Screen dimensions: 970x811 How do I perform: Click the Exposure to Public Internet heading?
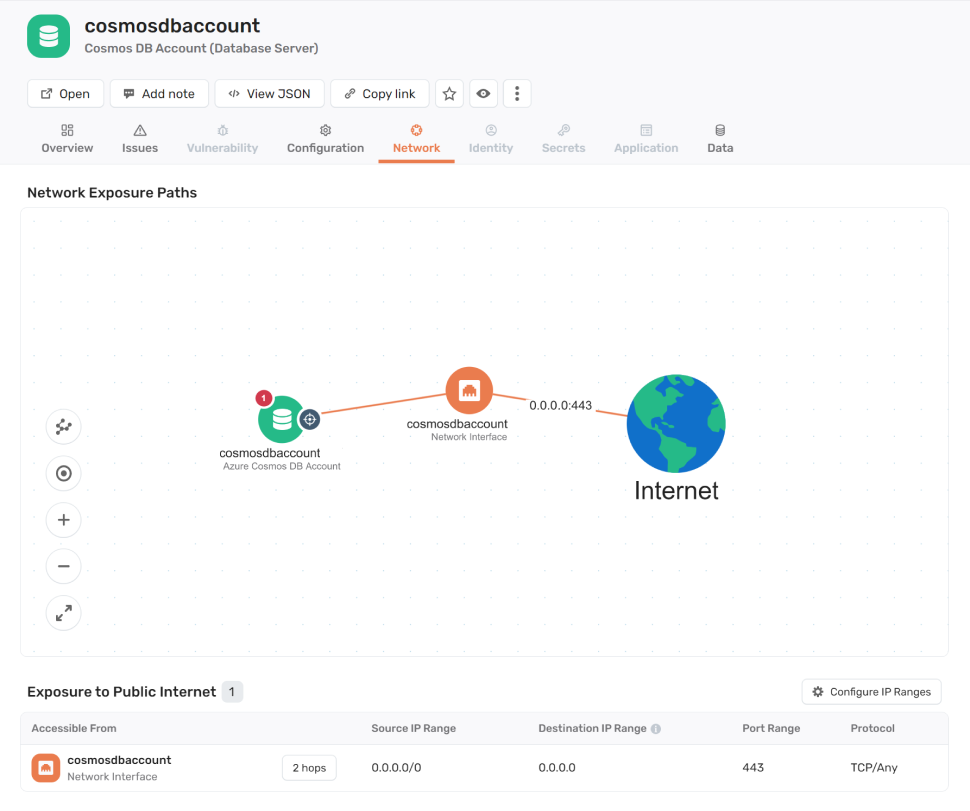[121, 692]
